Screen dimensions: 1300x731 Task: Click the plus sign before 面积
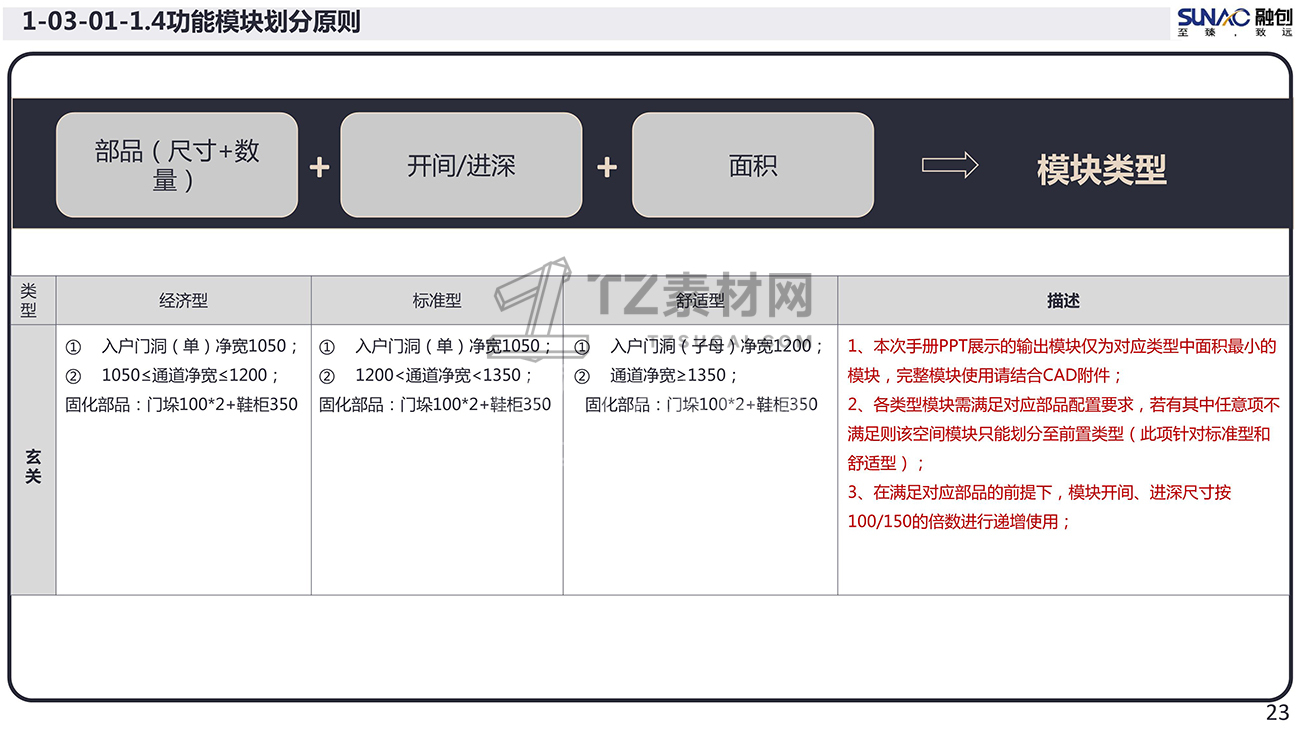[x=606, y=166]
